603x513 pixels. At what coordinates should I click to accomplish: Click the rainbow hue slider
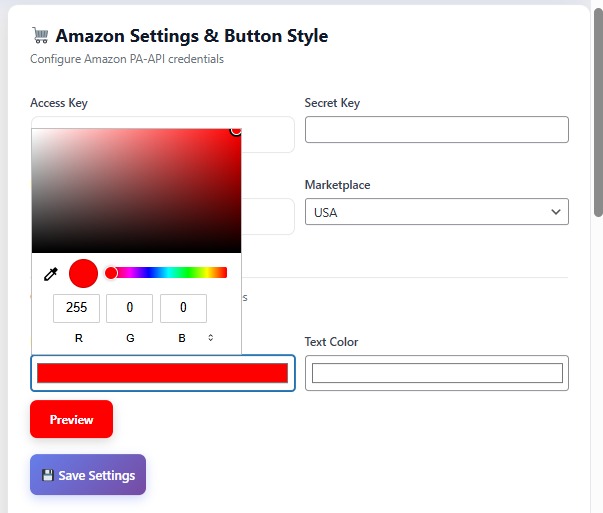click(x=166, y=273)
